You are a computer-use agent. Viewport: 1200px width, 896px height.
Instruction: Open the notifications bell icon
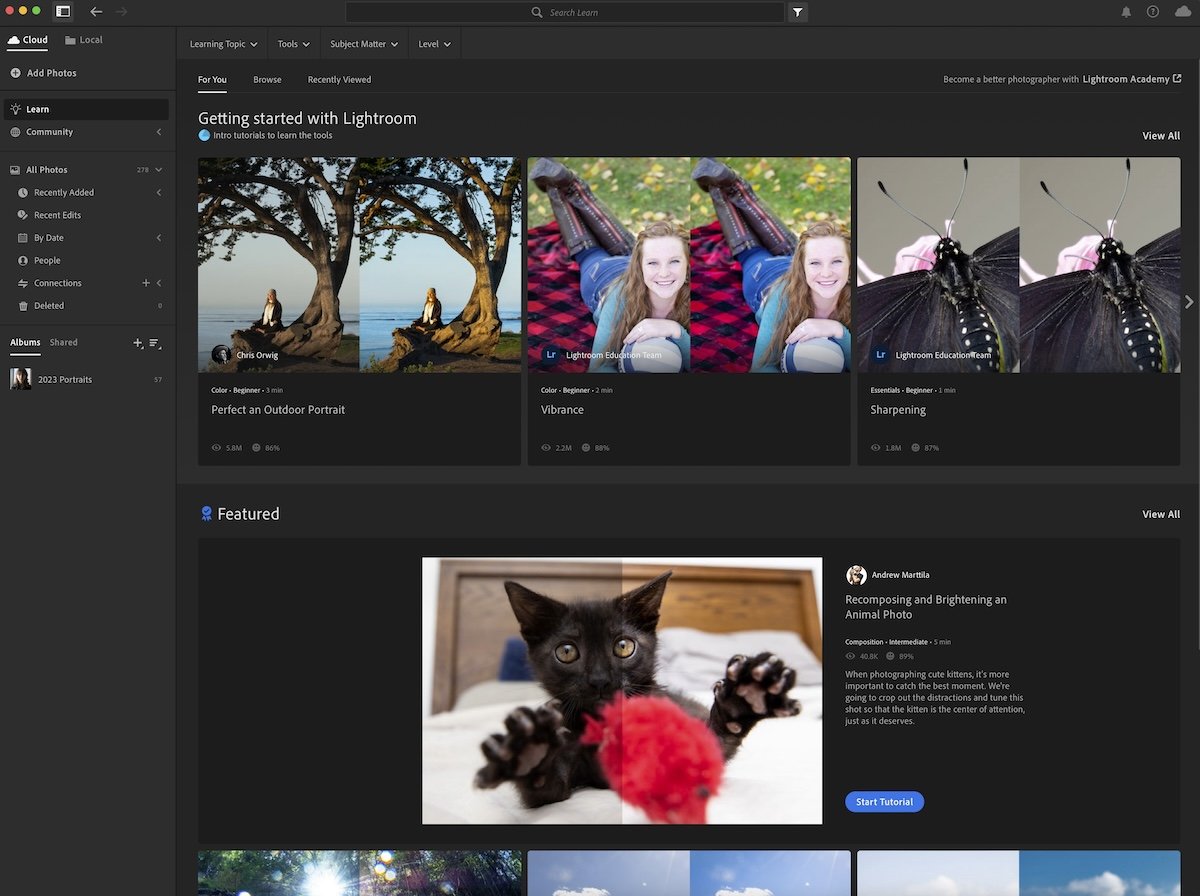tap(1126, 12)
